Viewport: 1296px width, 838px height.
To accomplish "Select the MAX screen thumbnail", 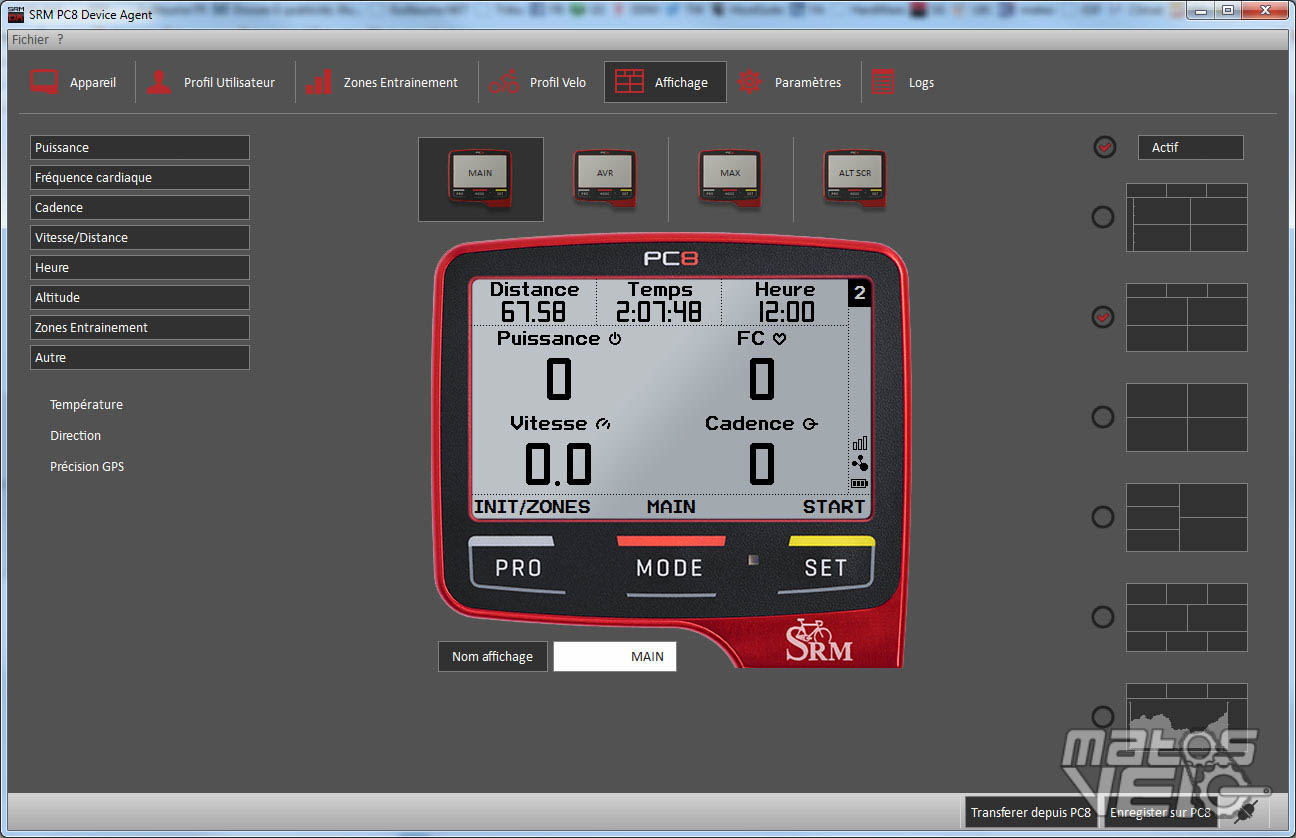I will pos(731,179).
